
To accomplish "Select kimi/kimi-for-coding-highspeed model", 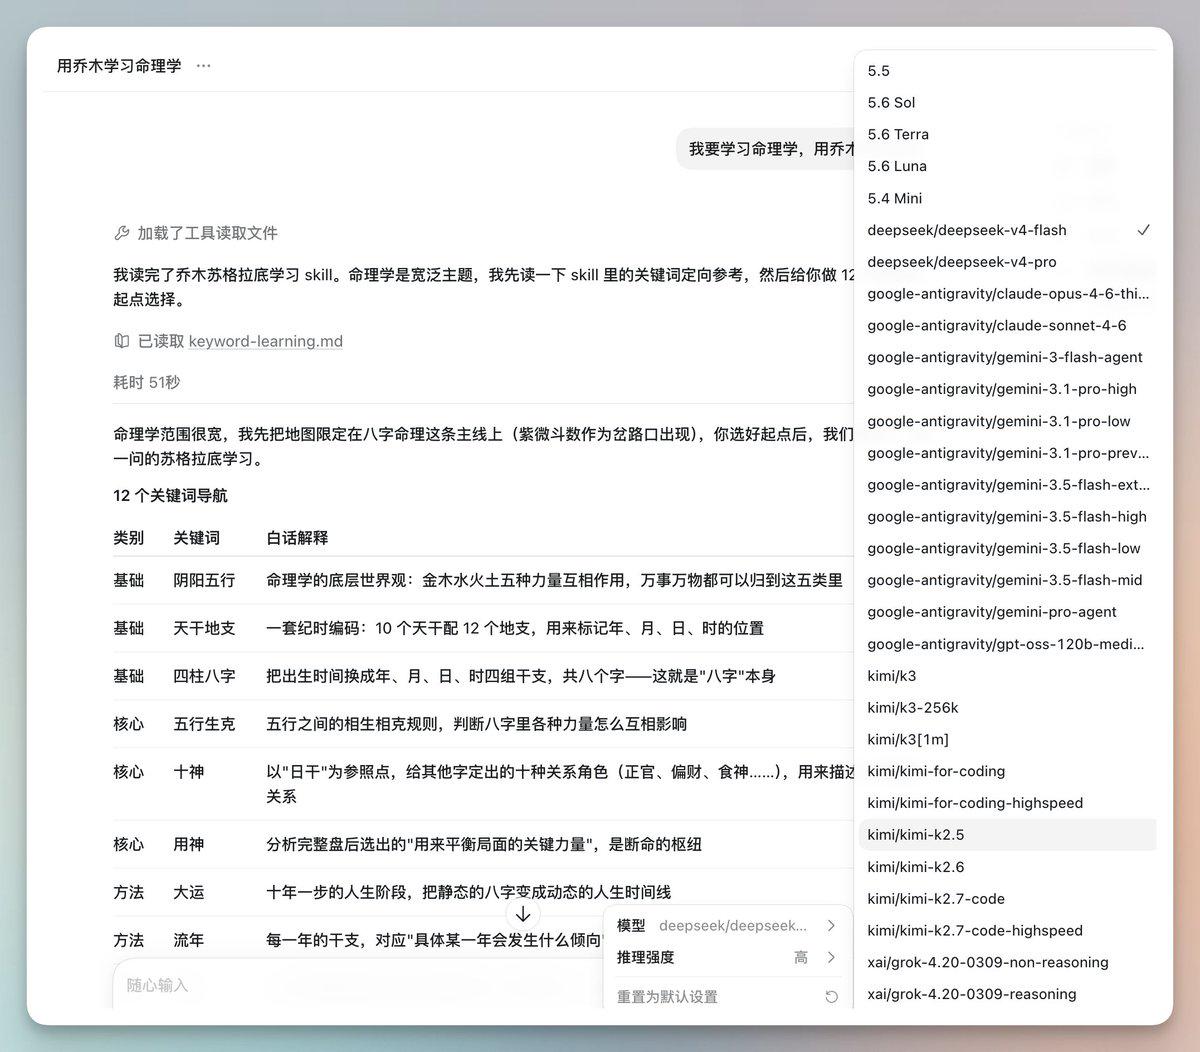I will click(1008, 803).
